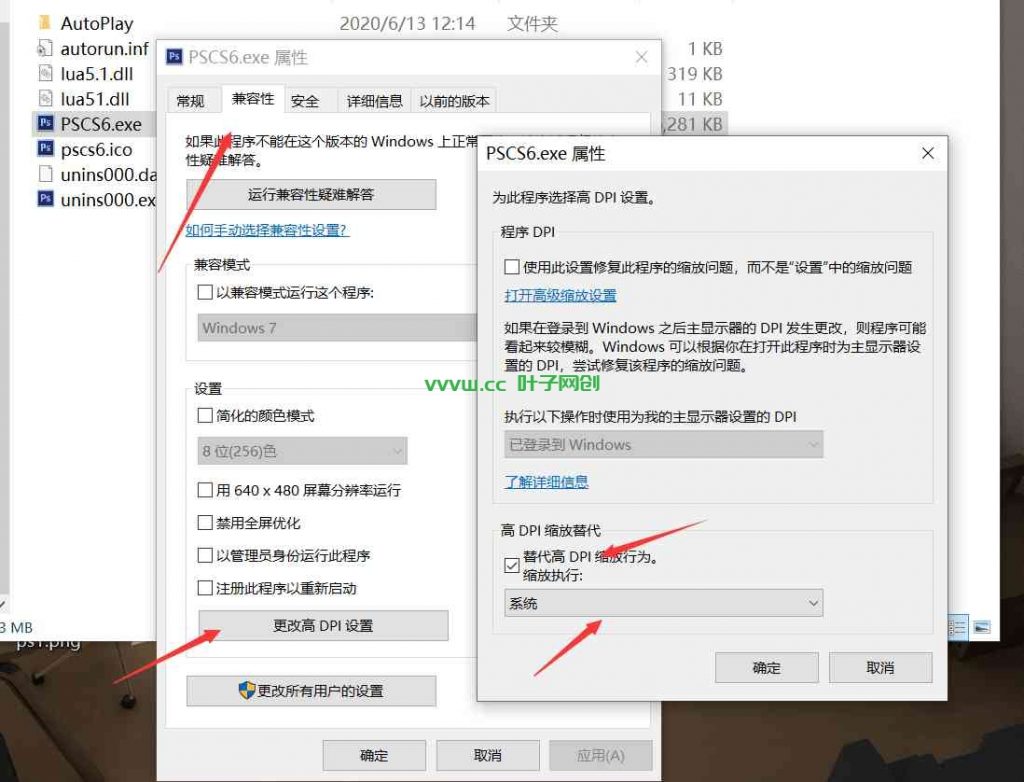Switch Explorer to large thumbnails view icon
Image resolution: width=1024 pixels, height=782 pixels.
[982, 628]
